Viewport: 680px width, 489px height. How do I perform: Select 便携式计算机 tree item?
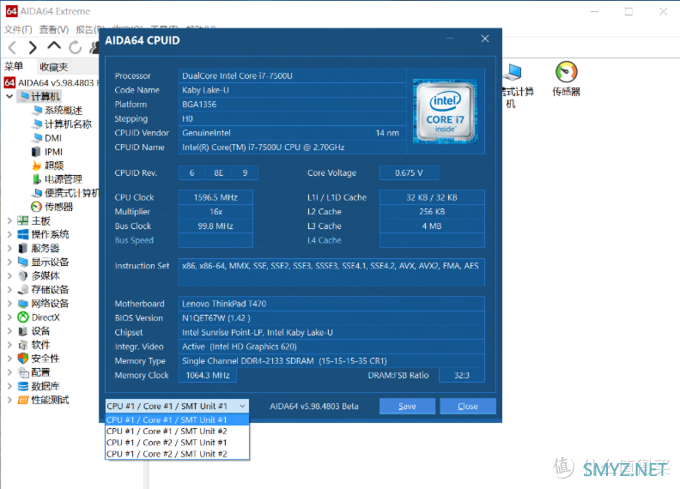72,193
